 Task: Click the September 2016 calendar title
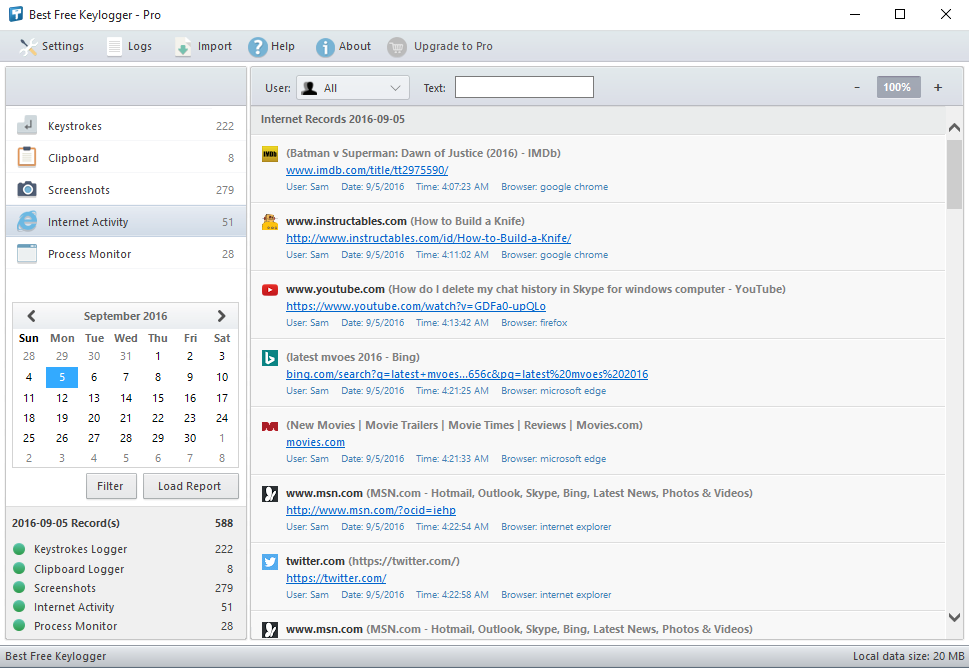(x=125, y=316)
